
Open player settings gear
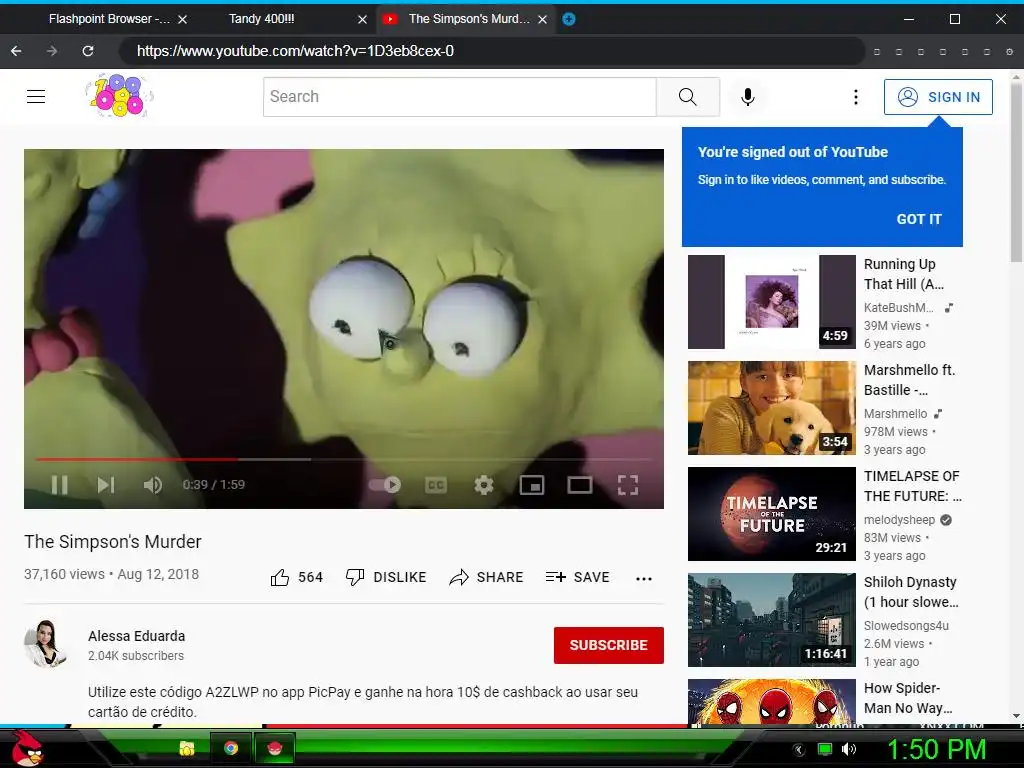pos(483,485)
